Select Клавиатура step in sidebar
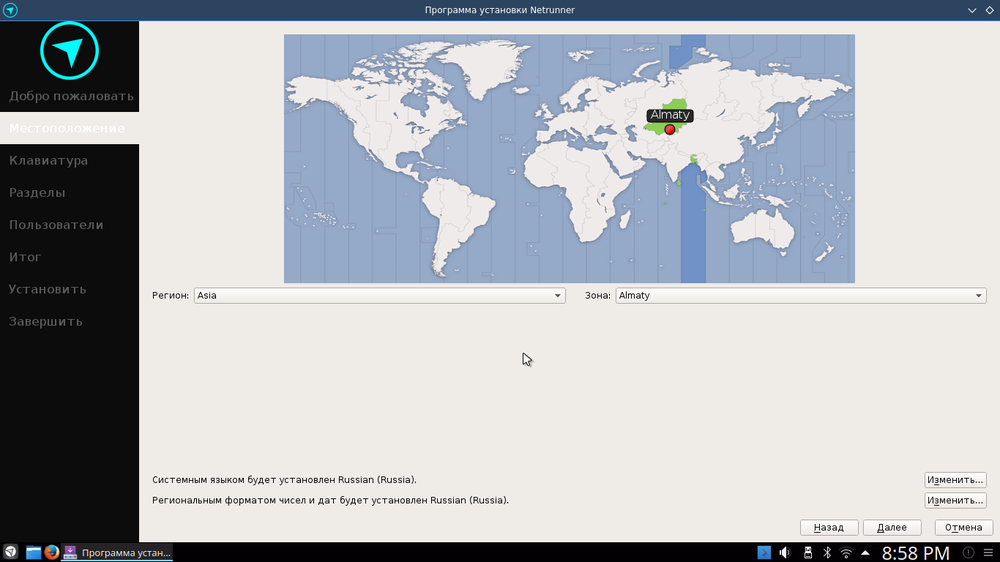Viewport: 1000px width, 562px height. [70, 160]
